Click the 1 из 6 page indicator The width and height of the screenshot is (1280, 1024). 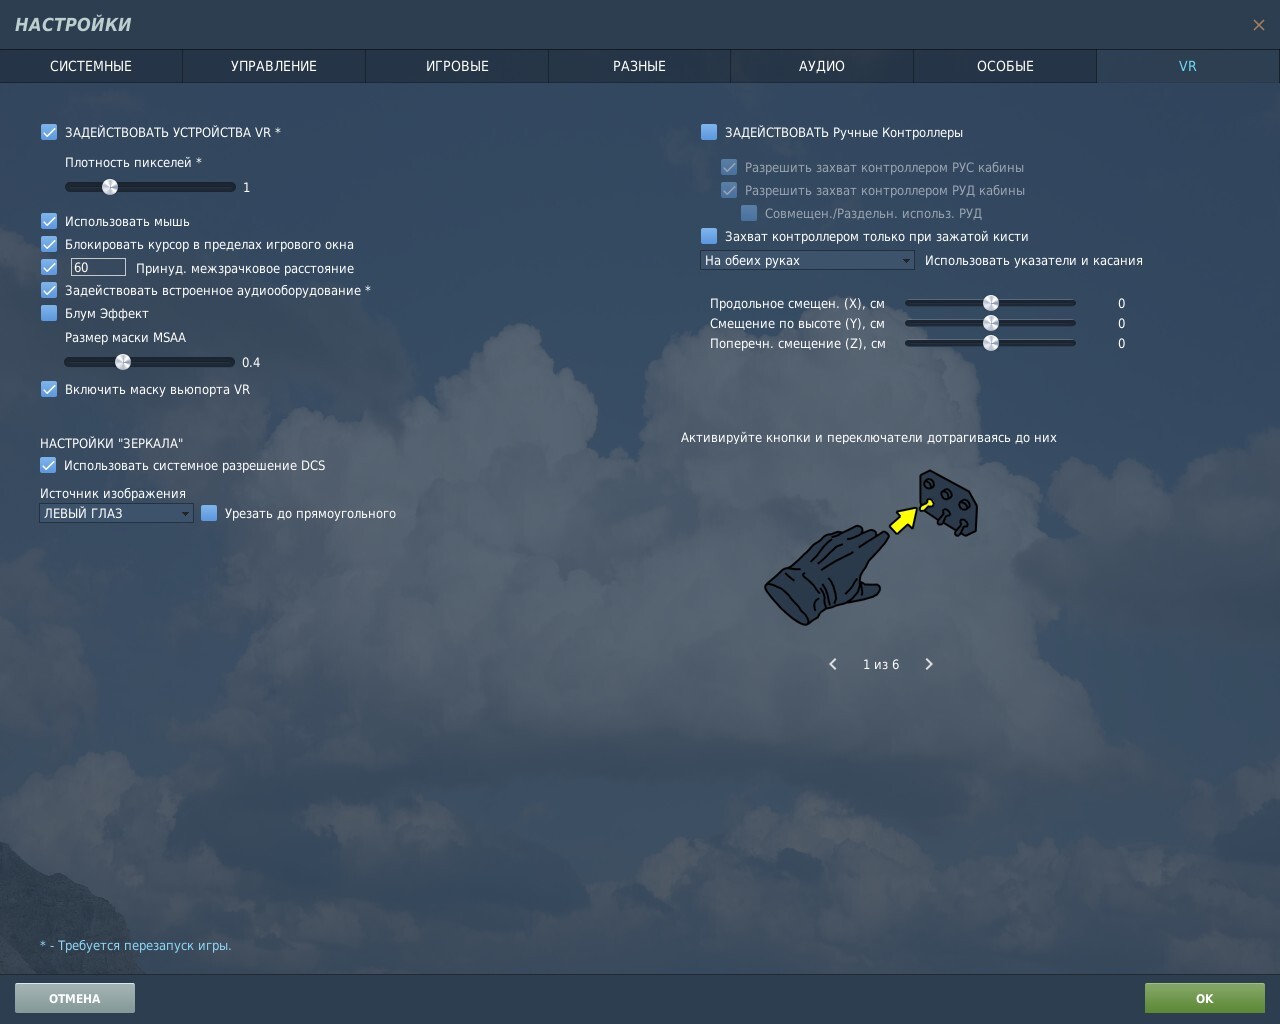(881, 664)
